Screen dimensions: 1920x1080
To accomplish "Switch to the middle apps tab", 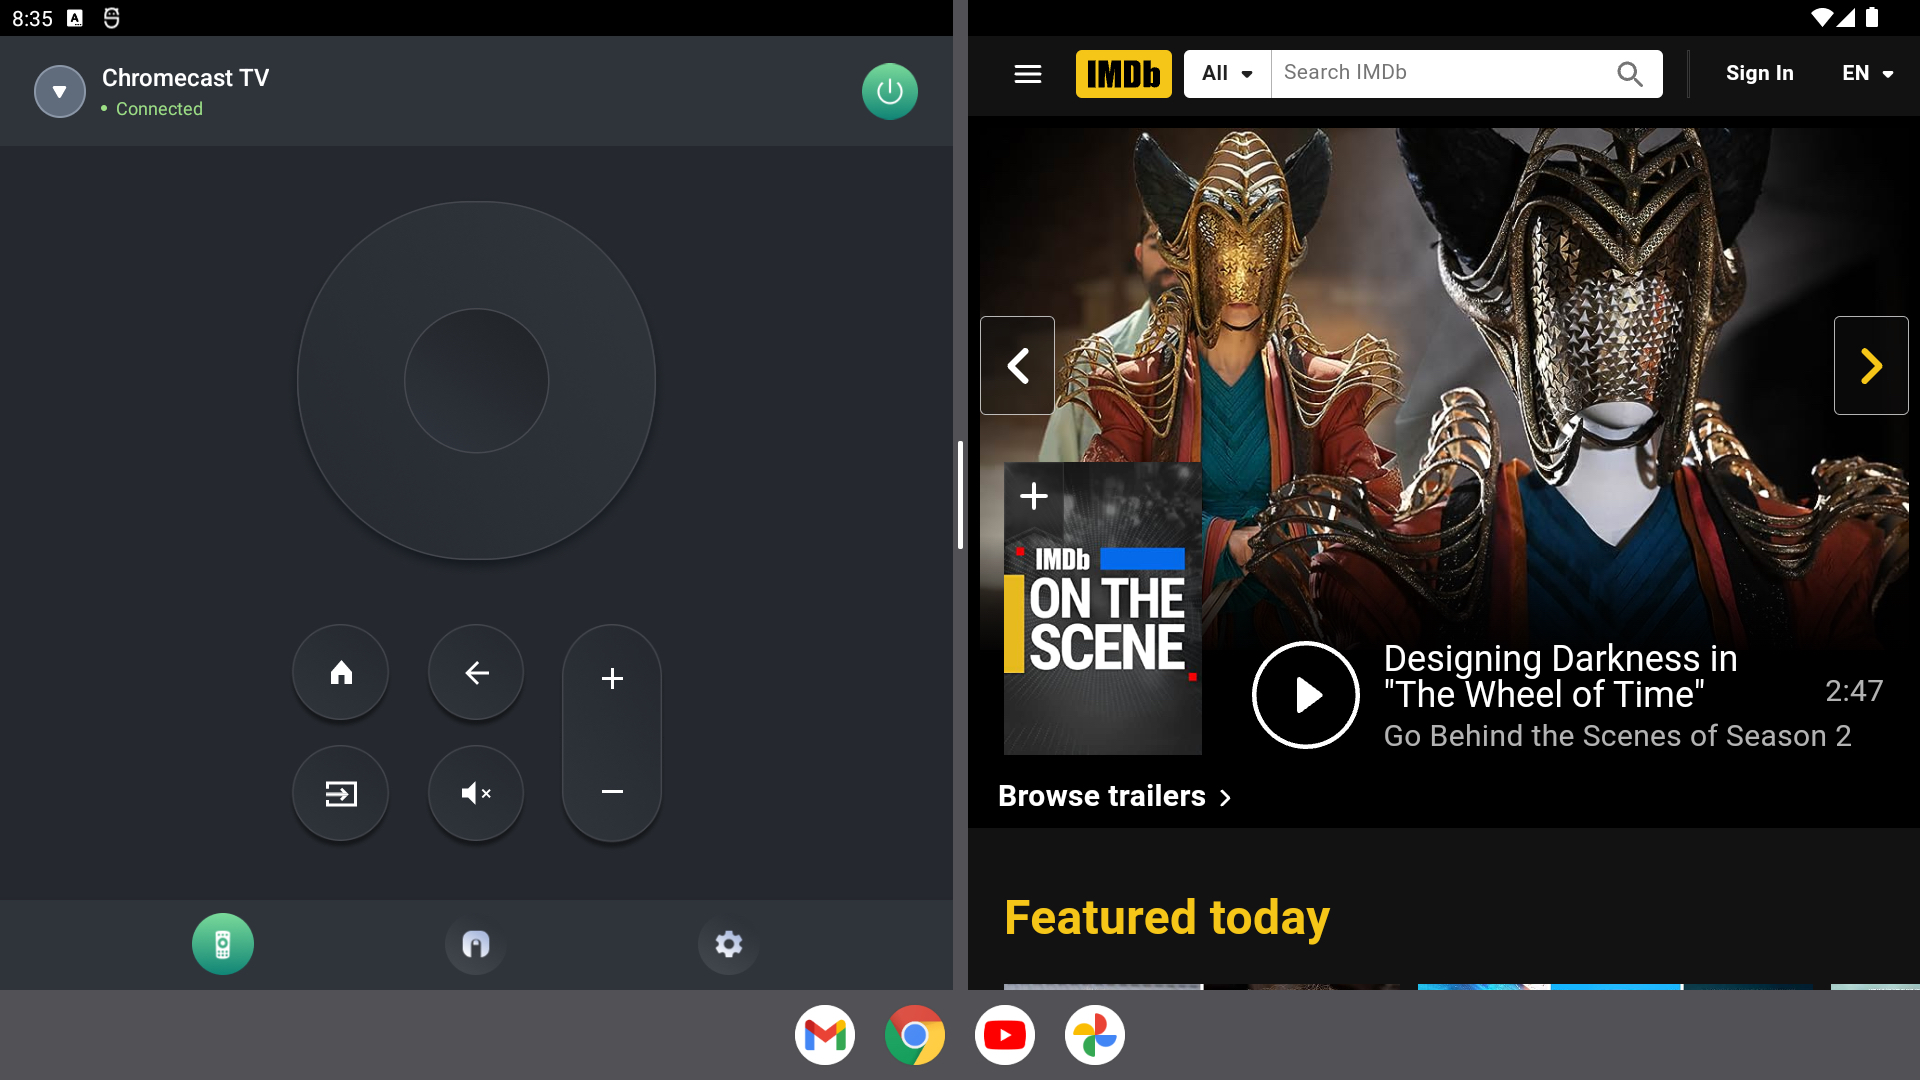I will click(x=475, y=944).
